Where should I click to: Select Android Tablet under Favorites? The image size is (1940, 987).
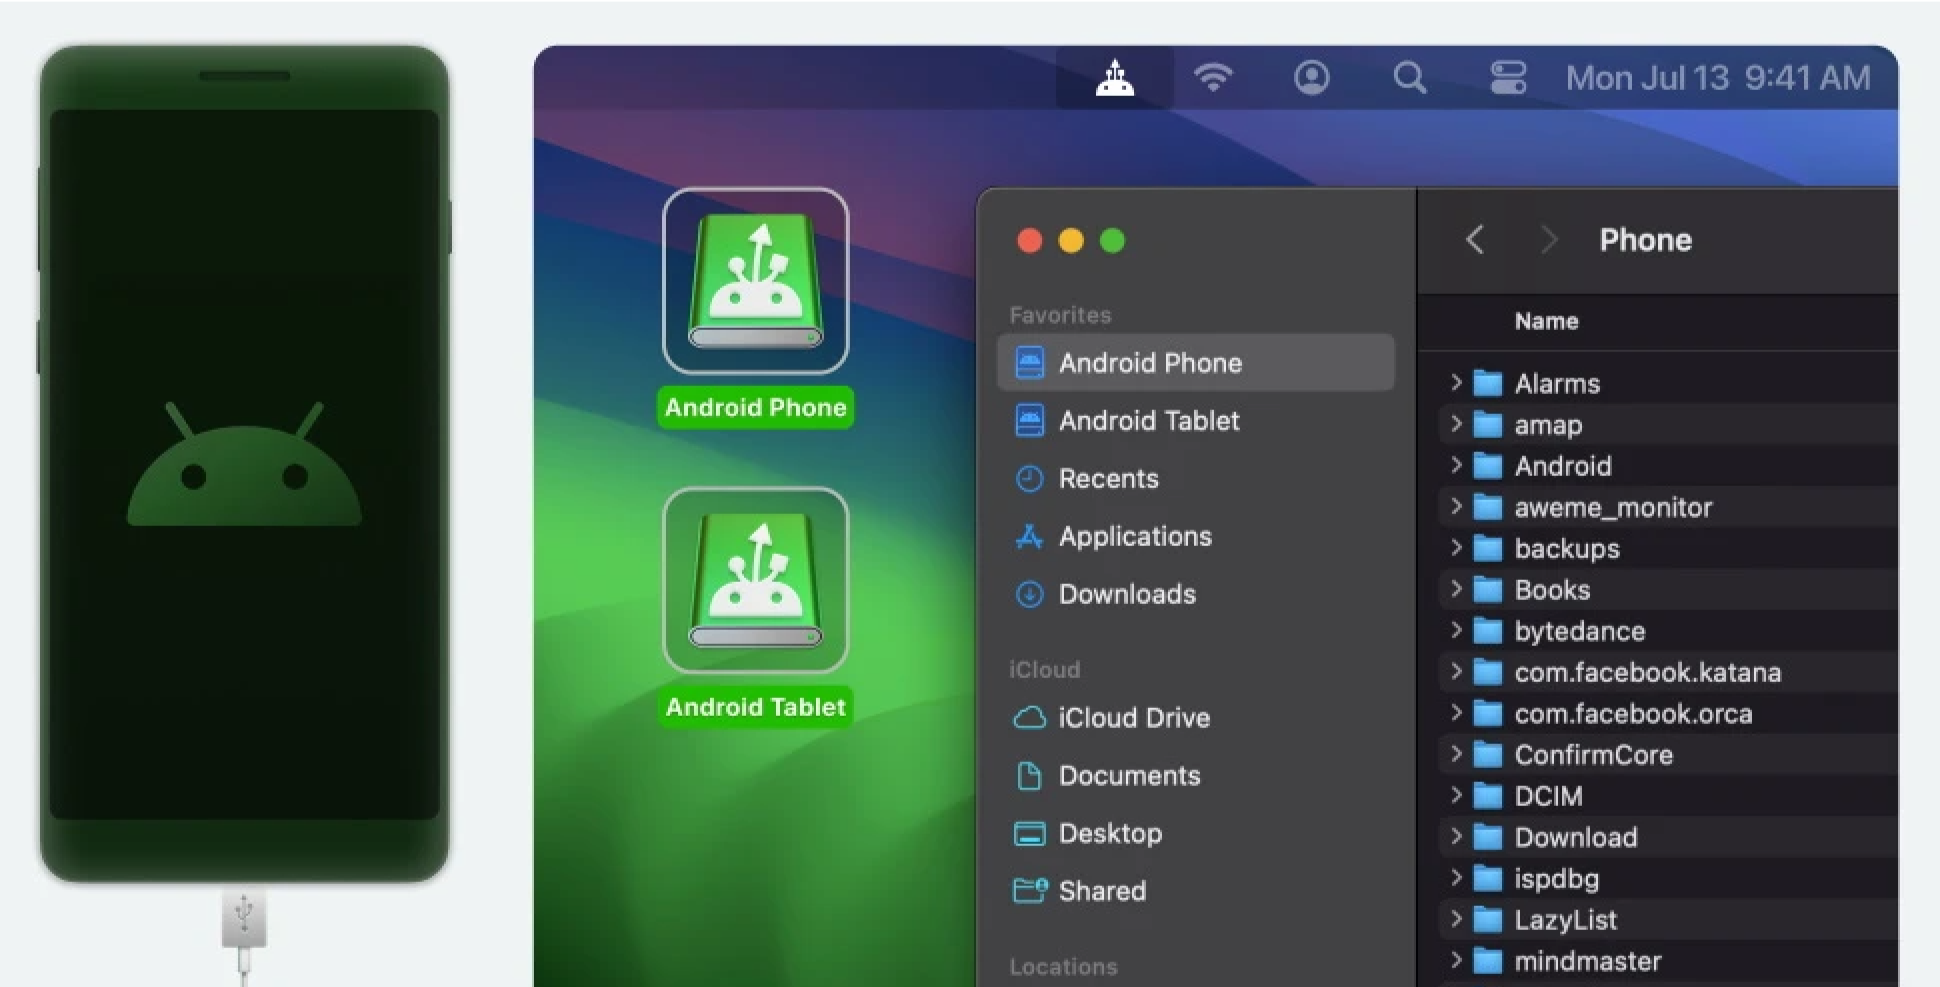click(x=1148, y=421)
